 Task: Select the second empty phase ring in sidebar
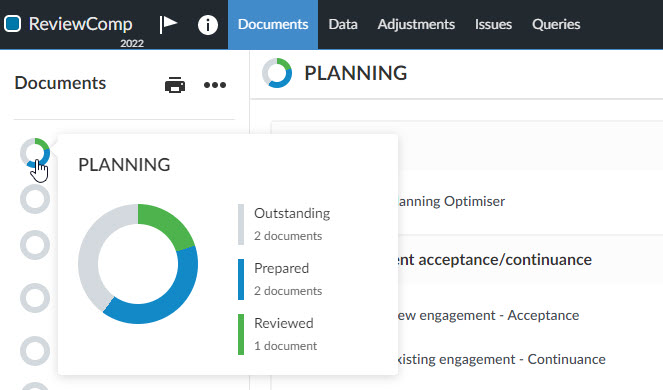35,199
